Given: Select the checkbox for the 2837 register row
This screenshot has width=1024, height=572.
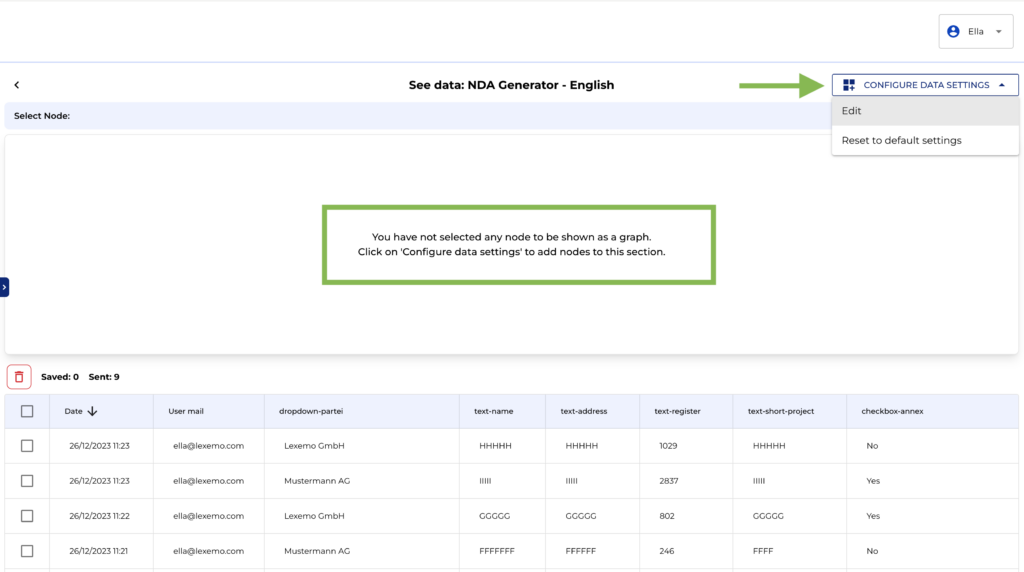Looking at the screenshot, I should (27, 481).
